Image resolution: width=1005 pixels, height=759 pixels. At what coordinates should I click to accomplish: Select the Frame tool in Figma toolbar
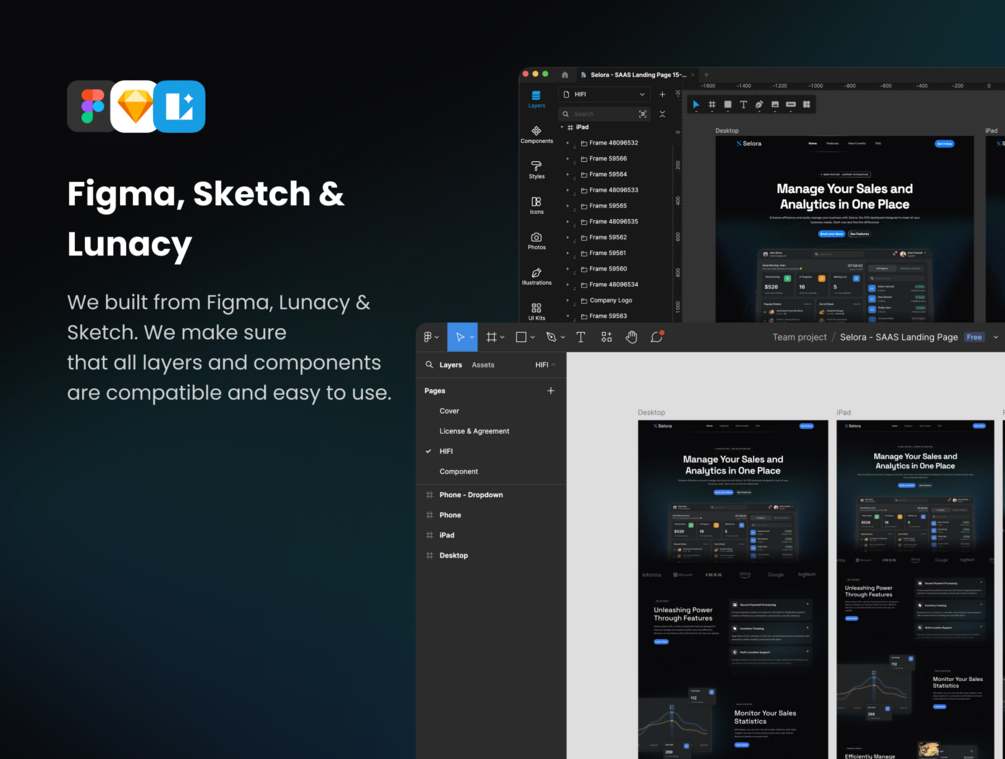coord(492,337)
